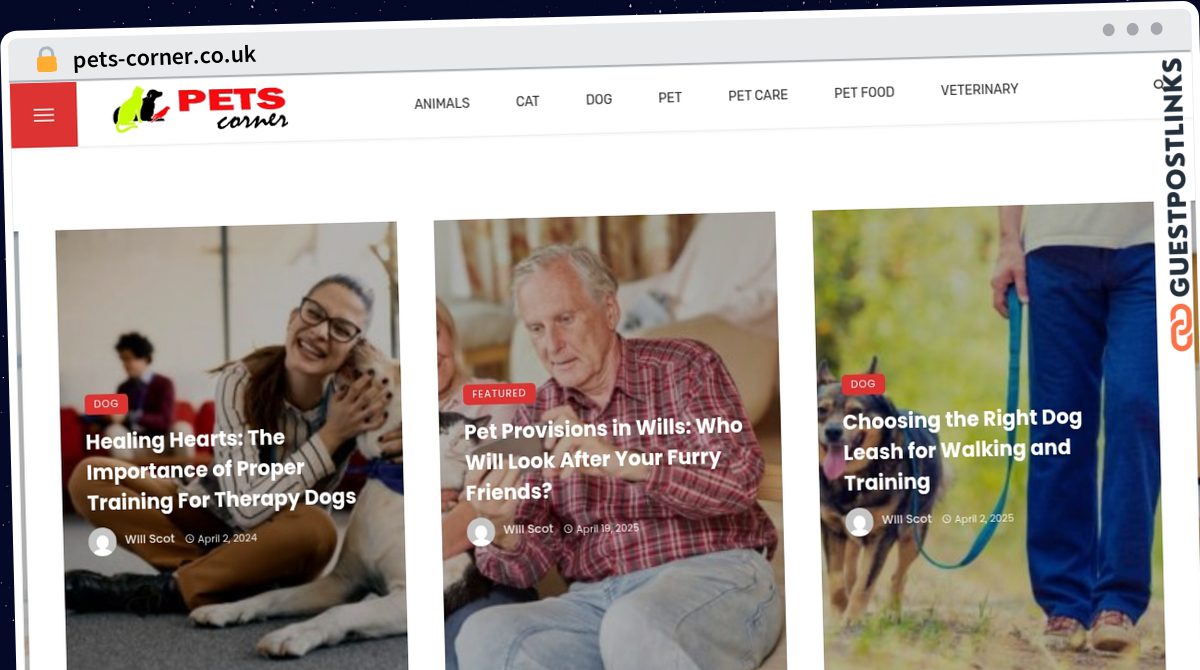Screen dimensions: 1200x670
Task: Select the PET CARE menu item
Action: (x=758, y=95)
